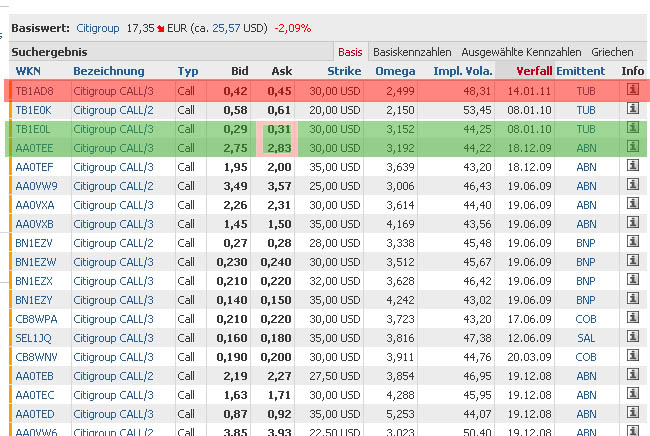This screenshot has width=650, height=436.
Task: Click emittent ABN in AA0TEF row
Action: 586,167
